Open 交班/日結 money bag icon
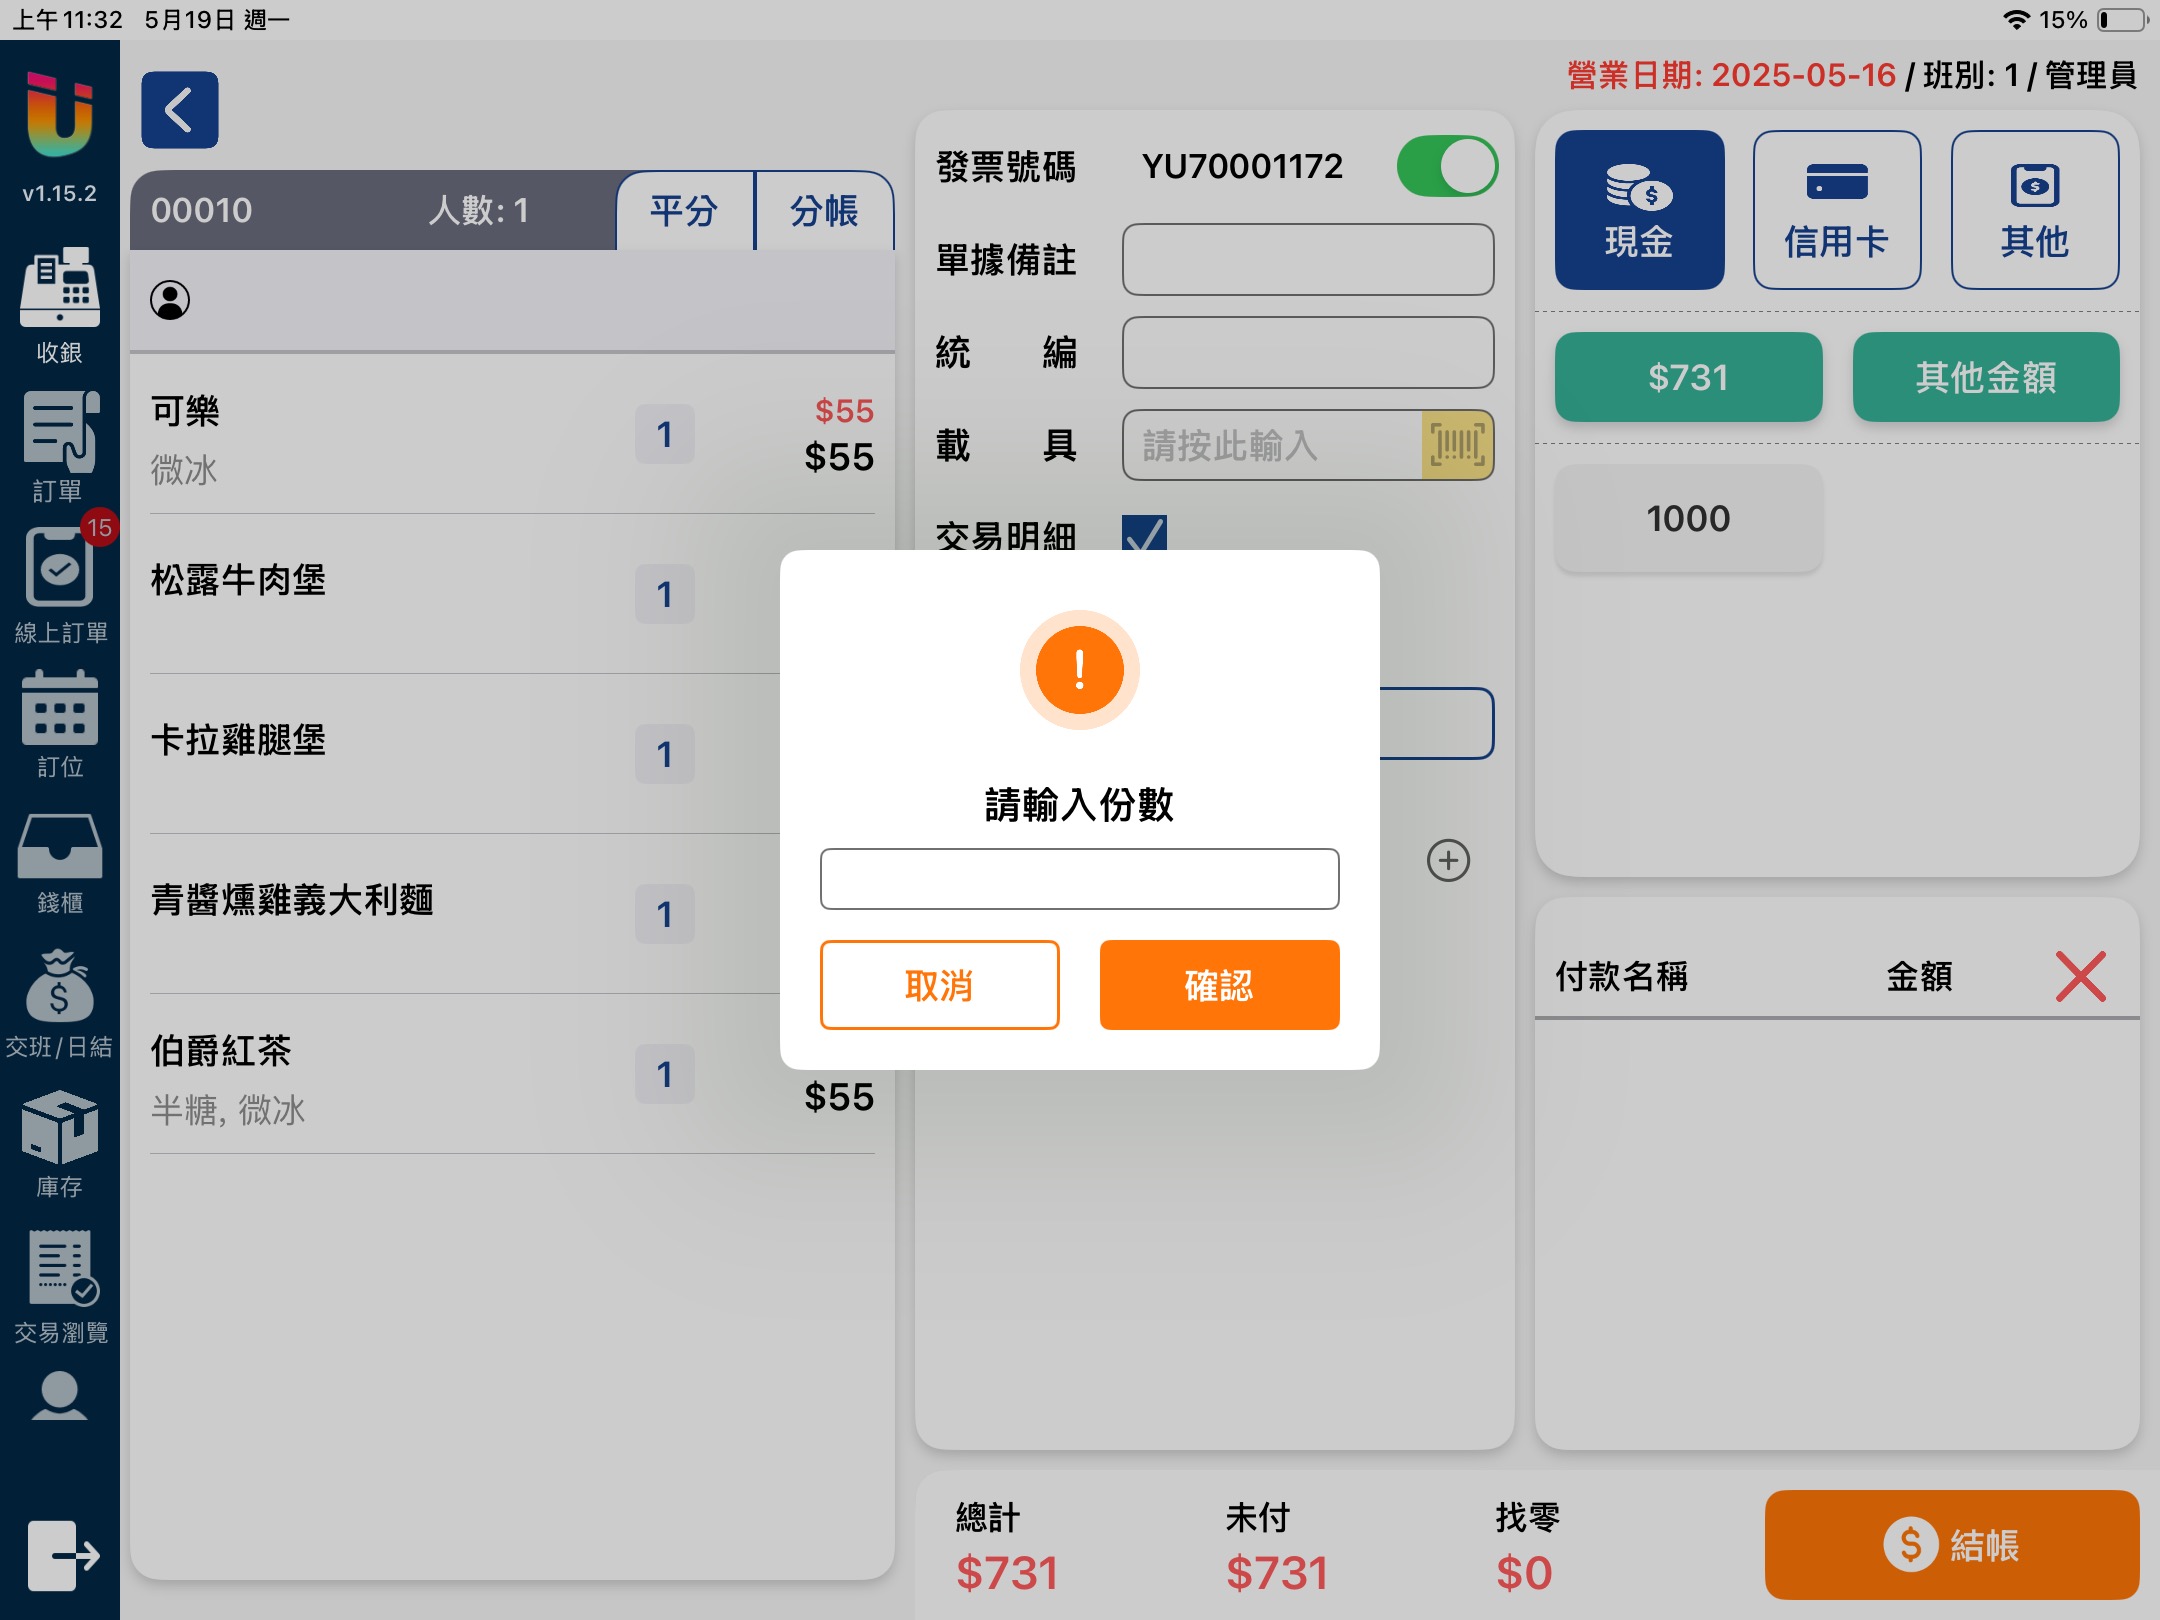 tap(60, 988)
